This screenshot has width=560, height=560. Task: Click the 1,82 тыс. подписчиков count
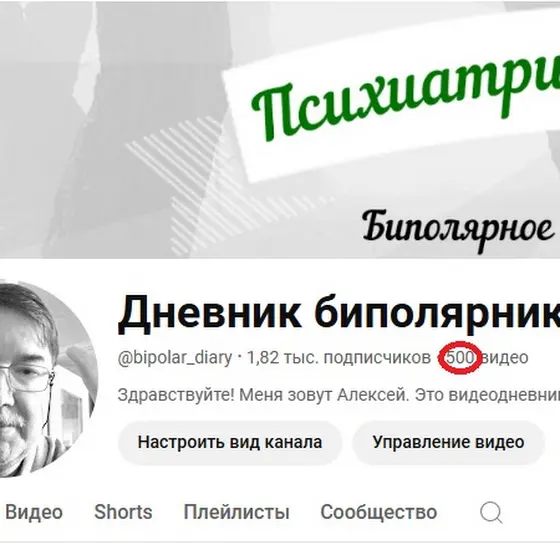click(x=339, y=358)
